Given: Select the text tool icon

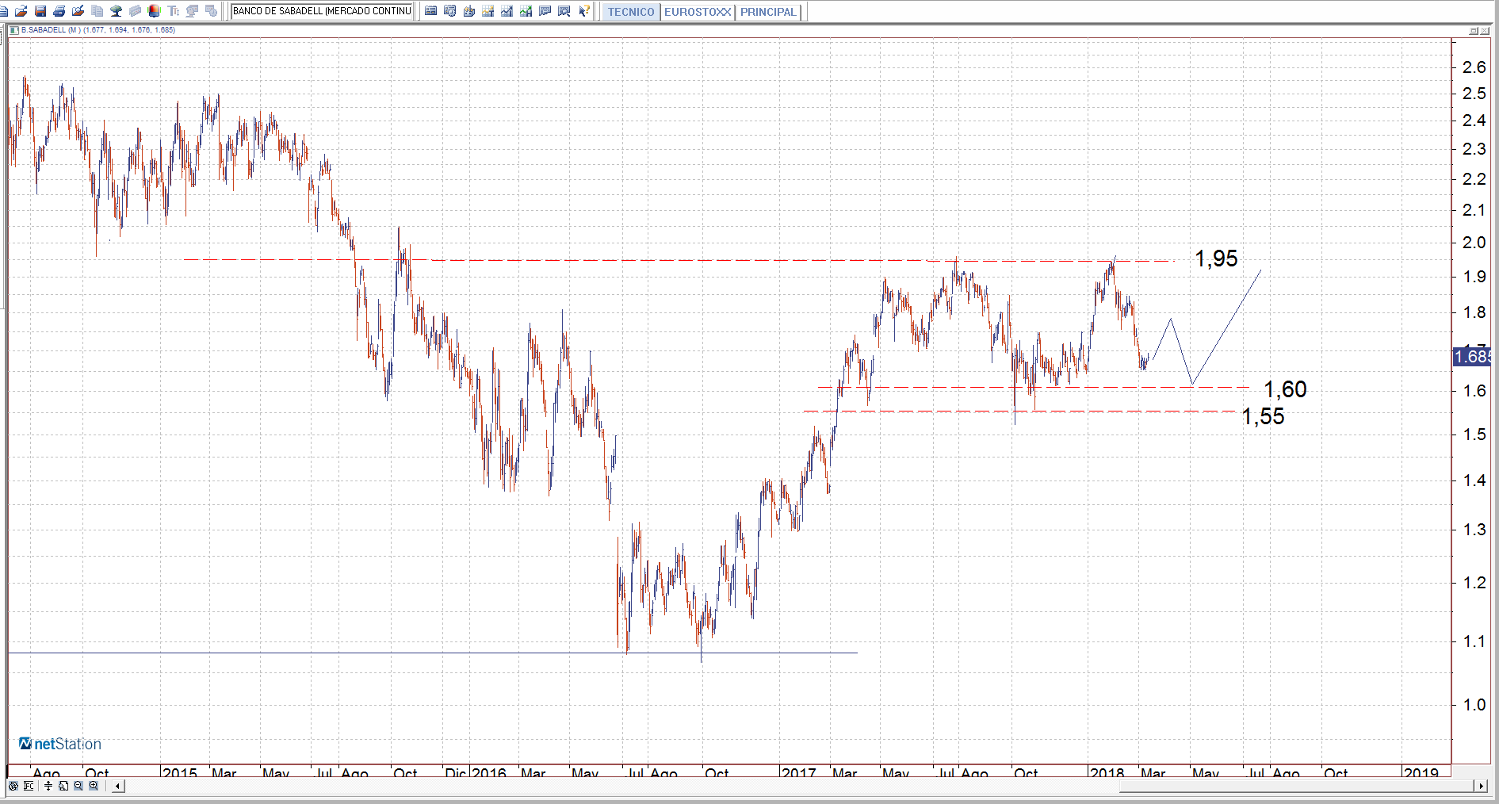Looking at the screenshot, I should [174, 11].
